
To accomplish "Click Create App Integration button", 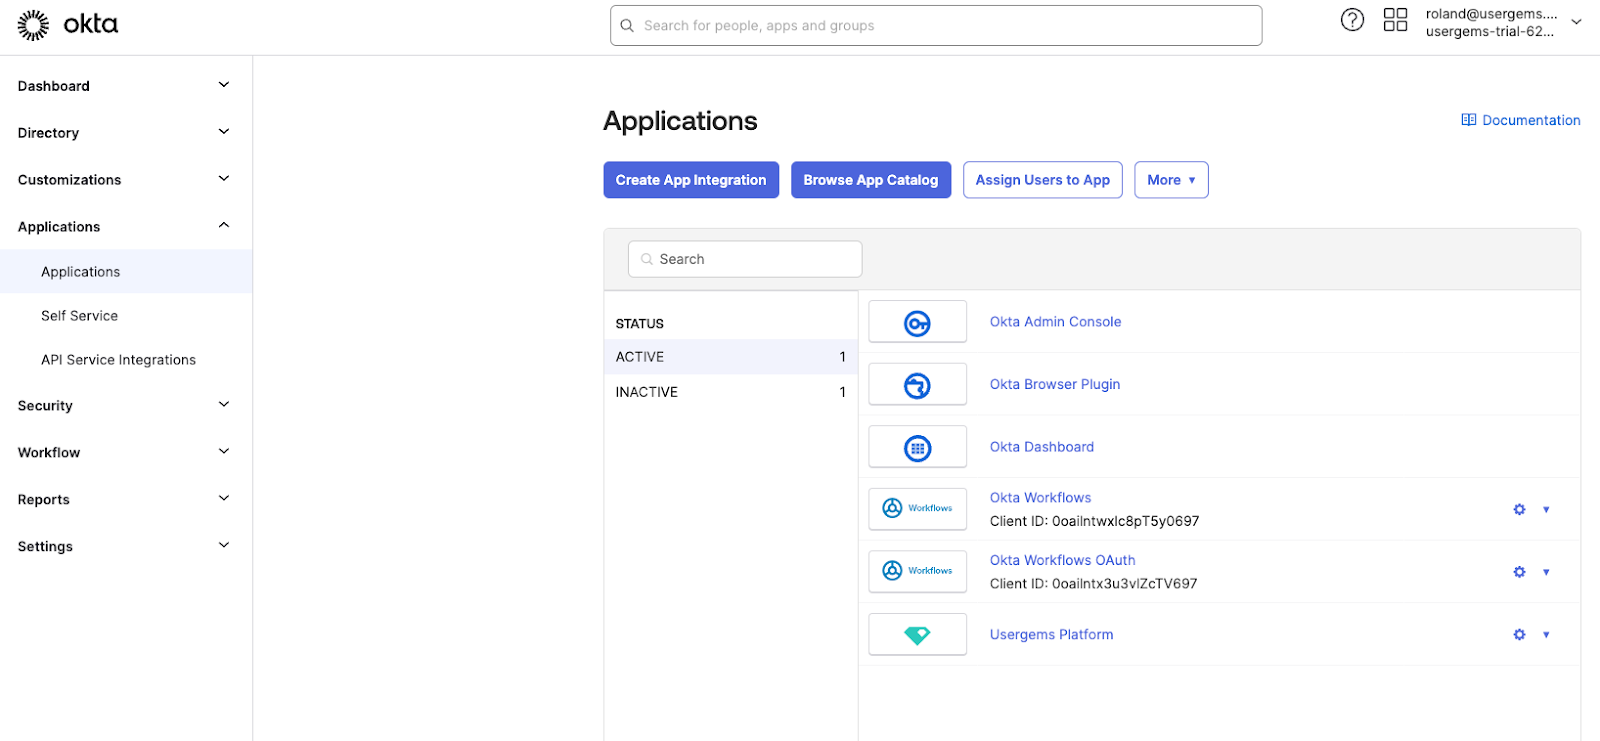I will [691, 180].
